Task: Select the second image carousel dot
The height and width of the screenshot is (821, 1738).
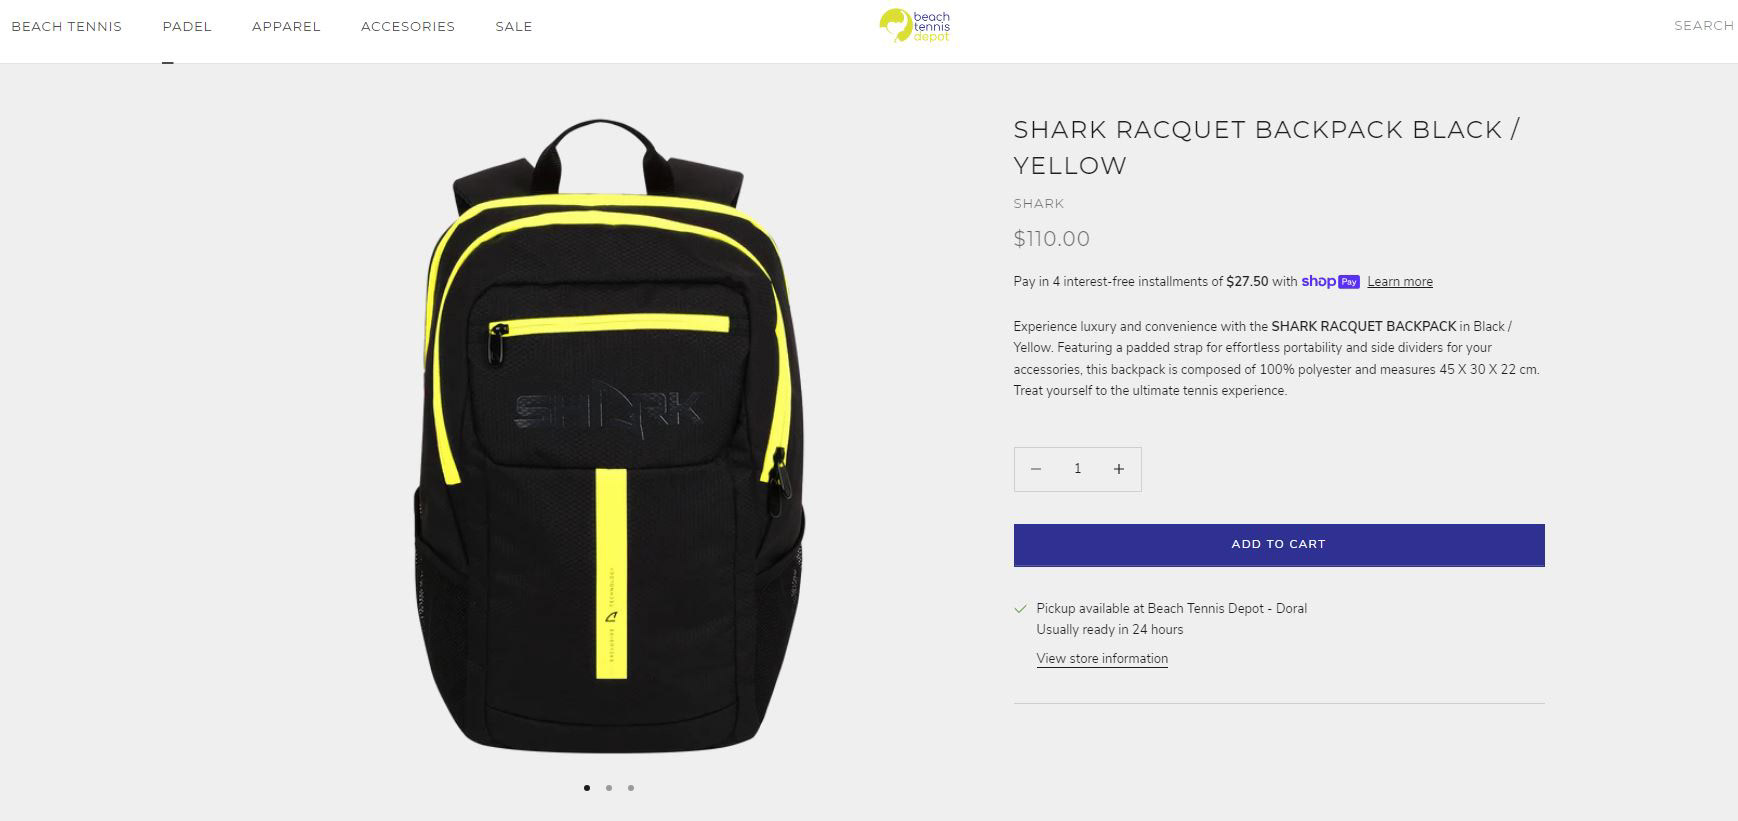Action: [x=609, y=788]
